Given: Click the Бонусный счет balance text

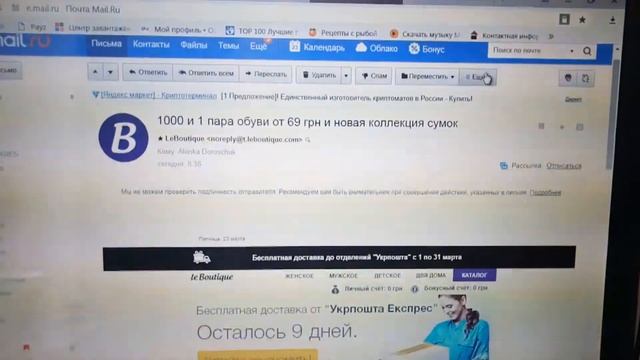Looking at the screenshot, I should pyautogui.click(x=456, y=288).
